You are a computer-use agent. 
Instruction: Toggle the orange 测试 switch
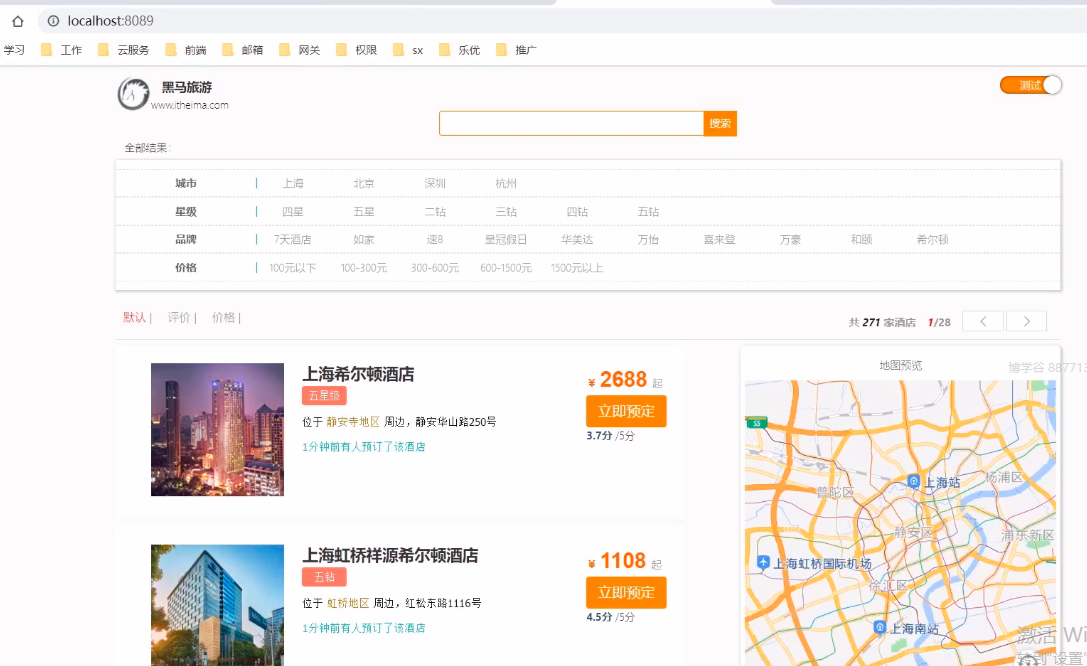(x=1030, y=85)
